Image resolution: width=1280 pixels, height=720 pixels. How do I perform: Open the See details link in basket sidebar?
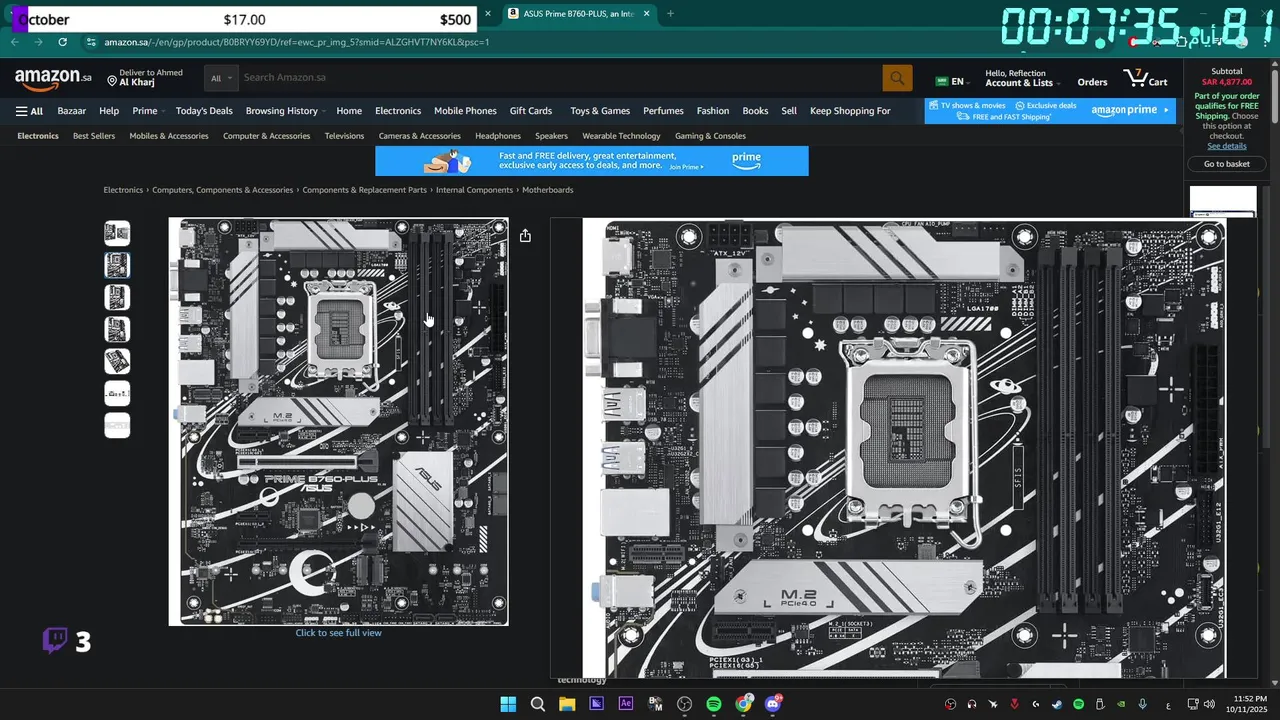tap(1226, 146)
